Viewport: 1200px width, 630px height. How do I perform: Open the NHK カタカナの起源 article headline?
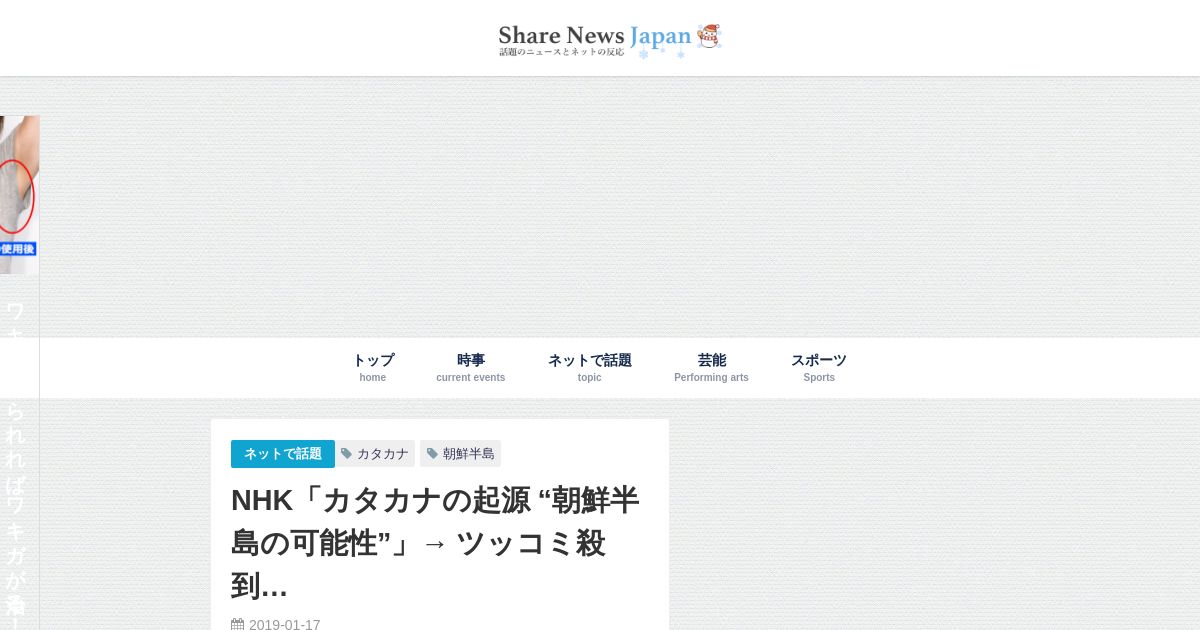(x=435, y=542)
